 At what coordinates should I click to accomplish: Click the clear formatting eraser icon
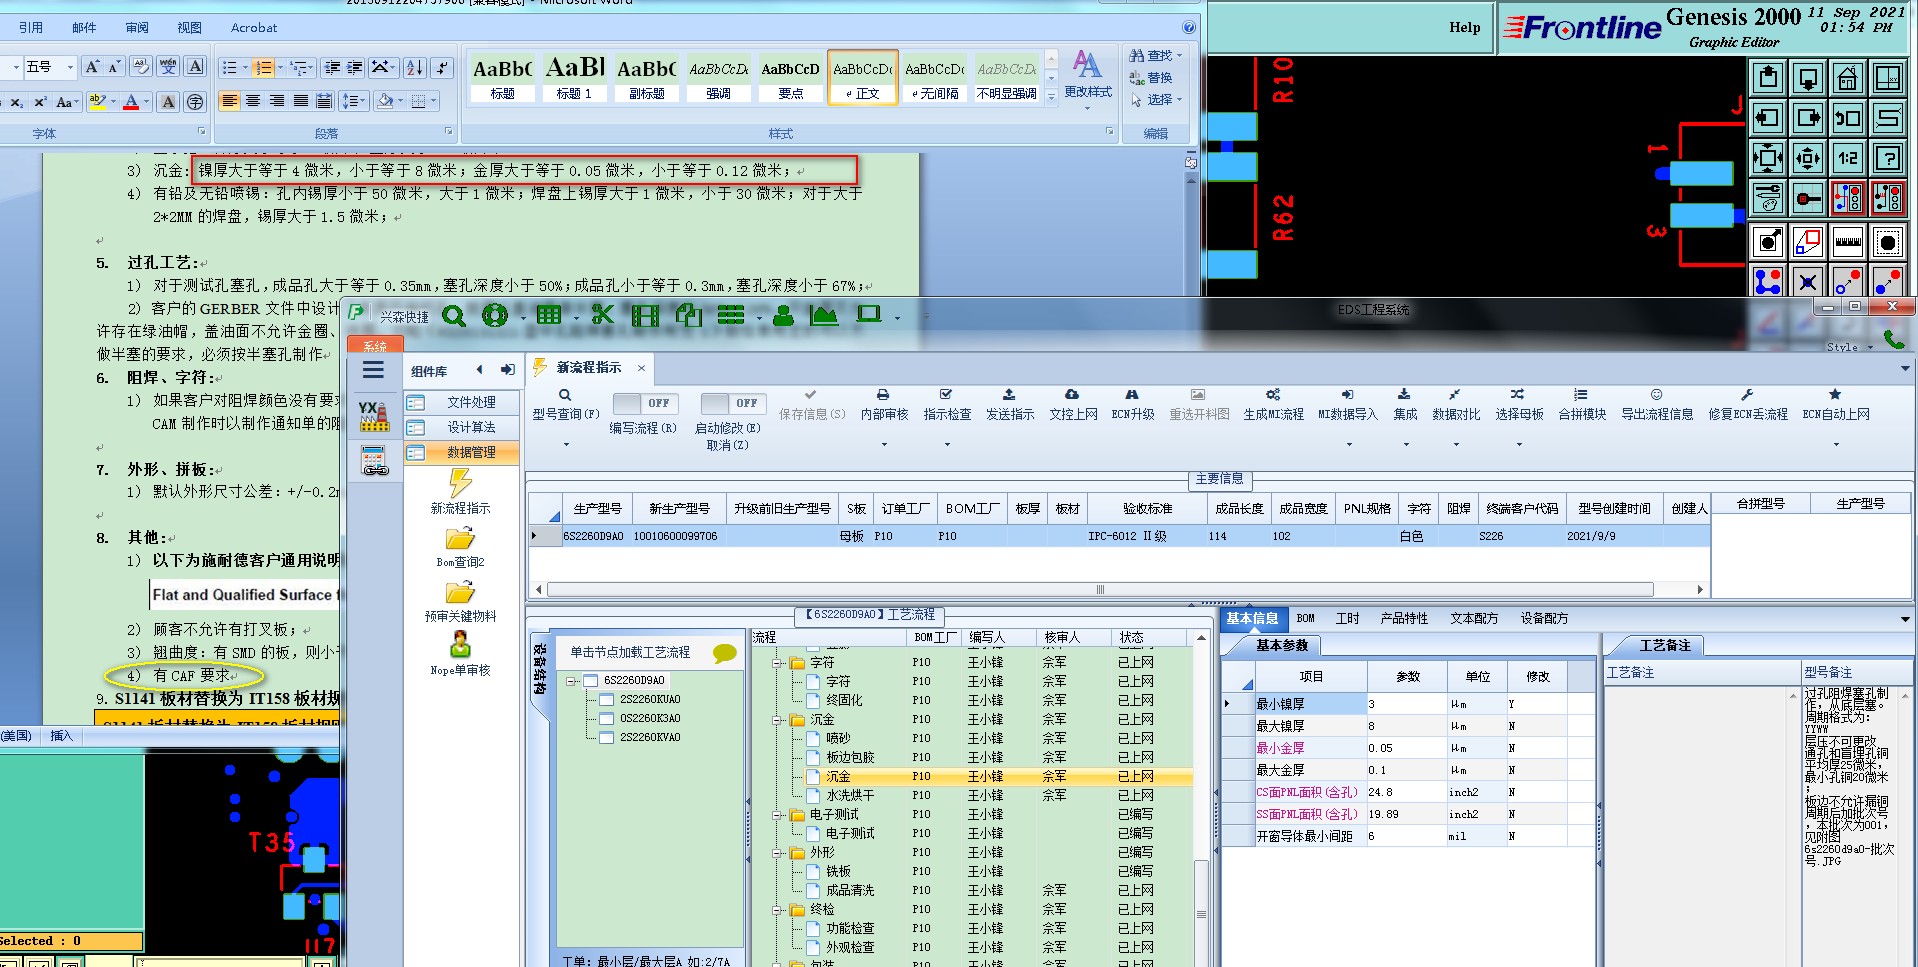click(141, 67)
